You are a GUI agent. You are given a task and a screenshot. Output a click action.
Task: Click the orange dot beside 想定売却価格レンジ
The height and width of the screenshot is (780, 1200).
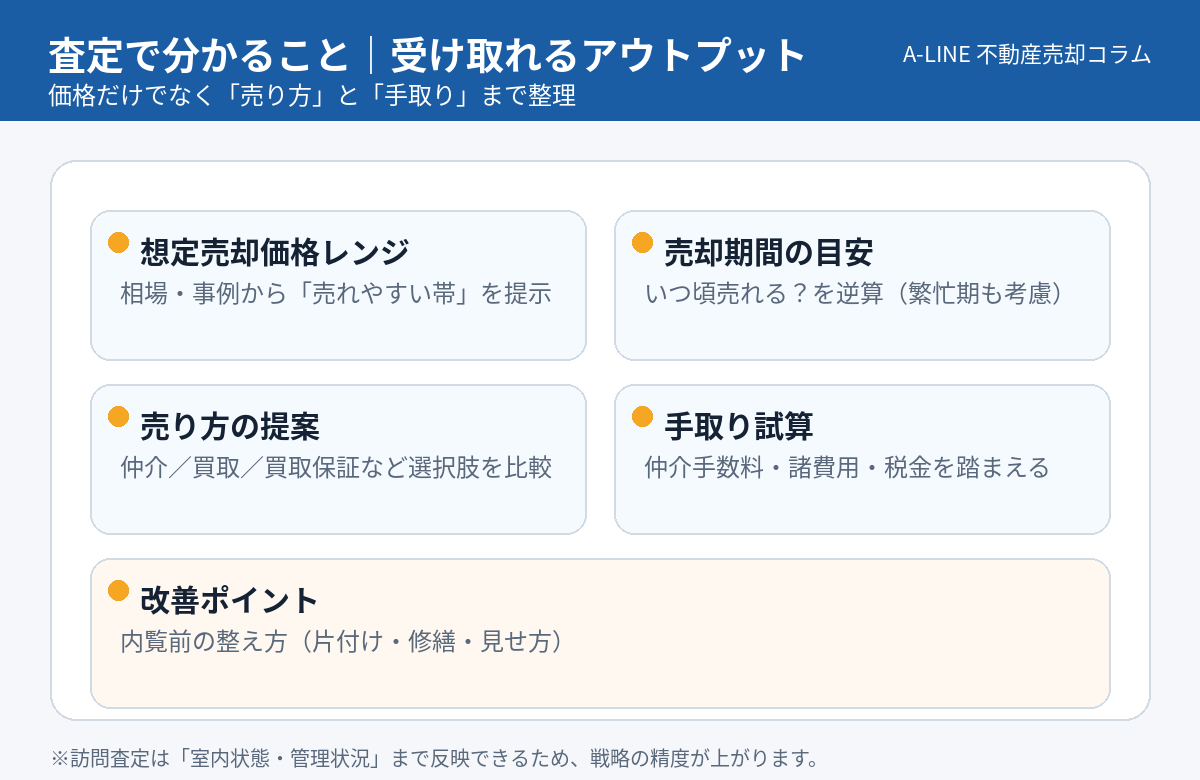[119, 243]
